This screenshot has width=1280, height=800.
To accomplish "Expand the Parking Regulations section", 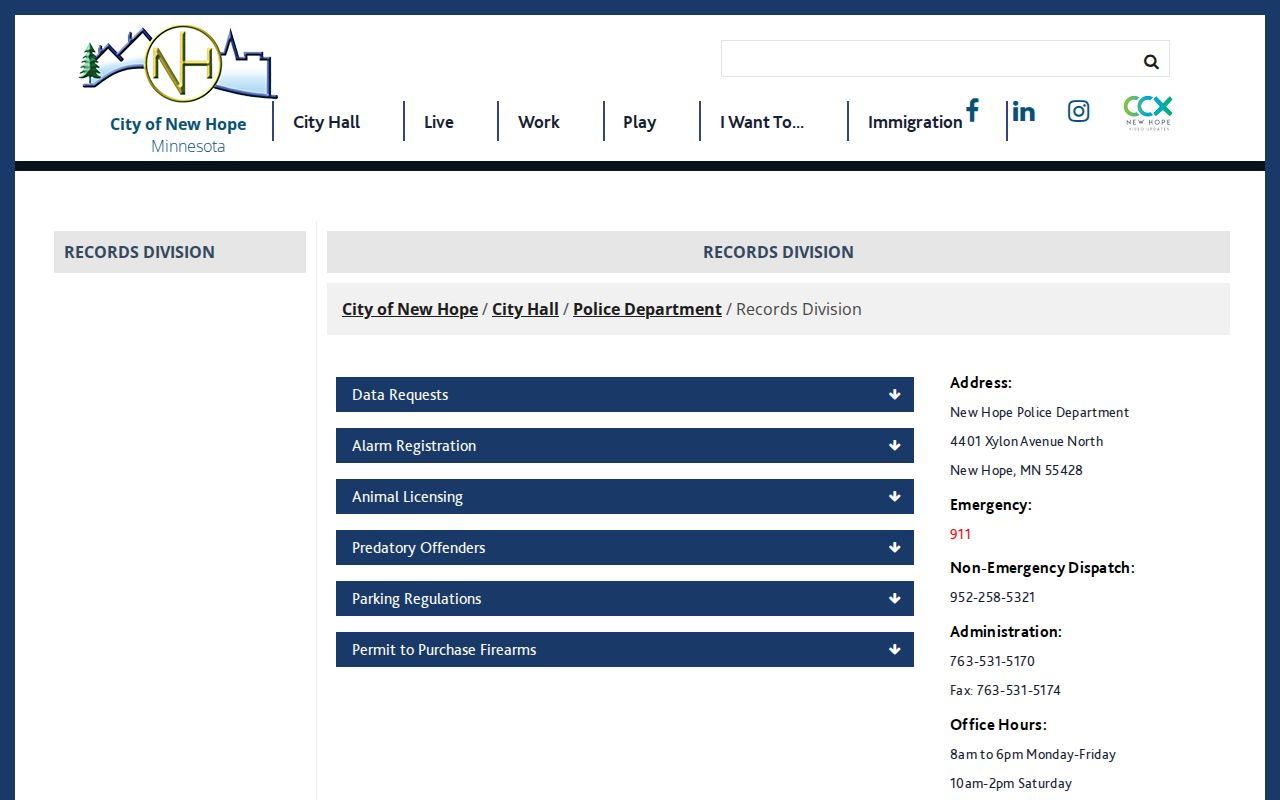I will (x=625, y=599).
